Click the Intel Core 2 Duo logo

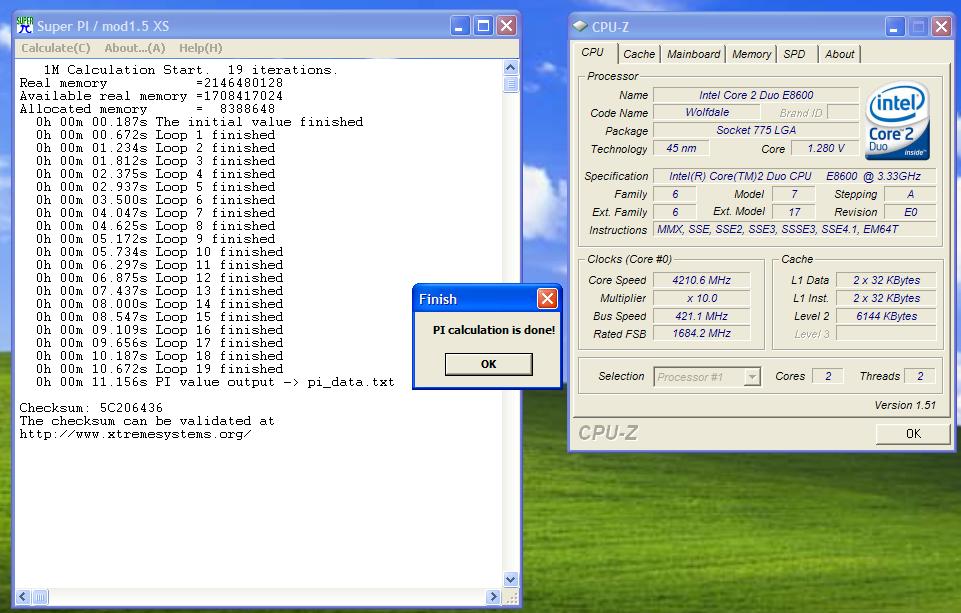pyautogui.click(x=897, y=121)
